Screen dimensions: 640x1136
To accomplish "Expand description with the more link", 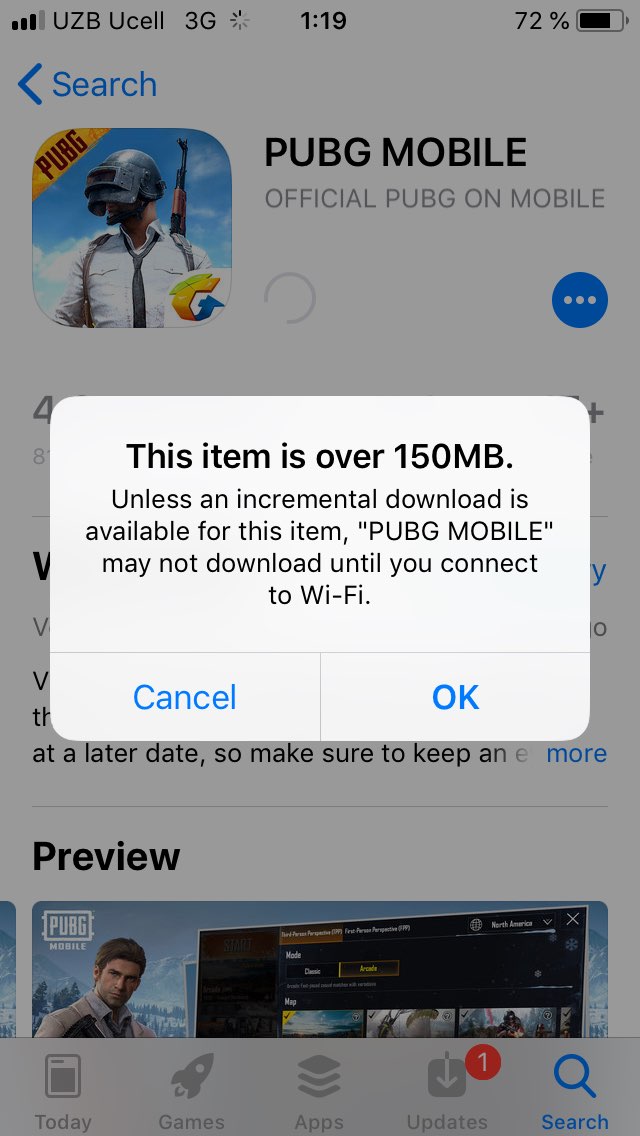I will tap(576, 753).
